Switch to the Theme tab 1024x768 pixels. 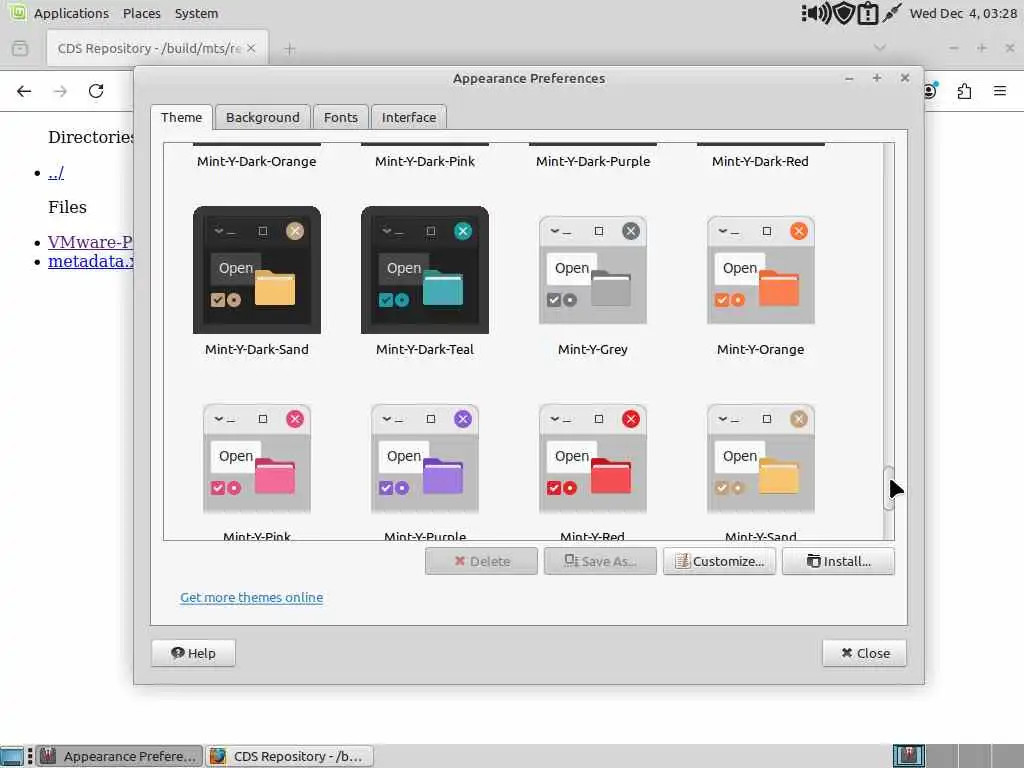pyautogui.click(x=182, y=118)
